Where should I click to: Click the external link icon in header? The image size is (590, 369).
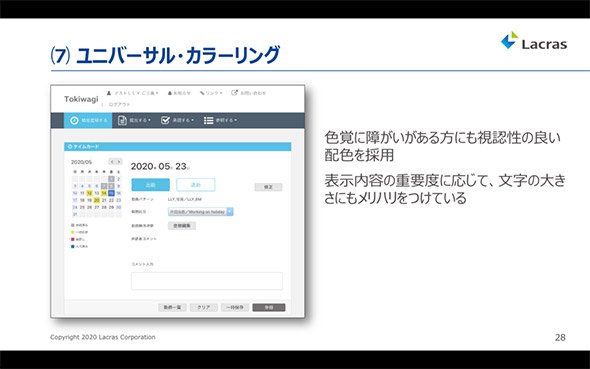pyautogui.click(x=234, y=93)
